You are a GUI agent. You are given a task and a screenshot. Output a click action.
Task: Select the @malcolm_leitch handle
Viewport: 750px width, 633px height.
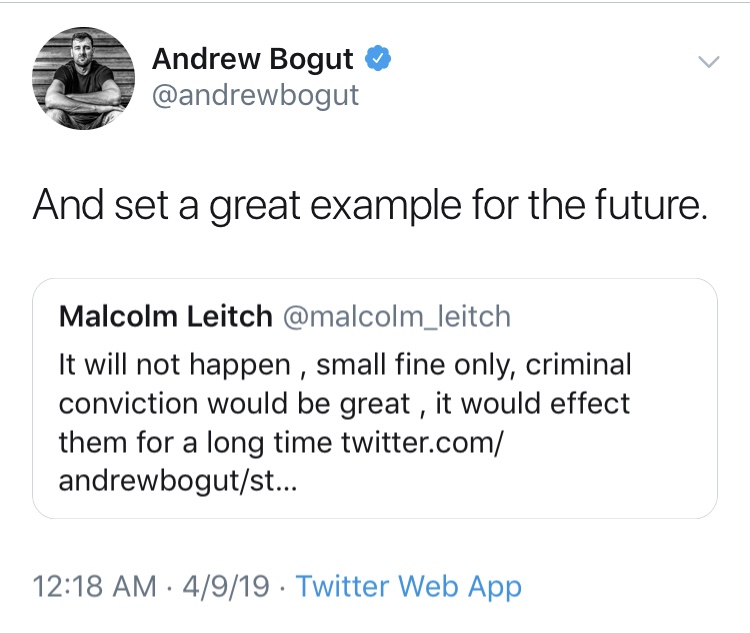pos(397,317)
